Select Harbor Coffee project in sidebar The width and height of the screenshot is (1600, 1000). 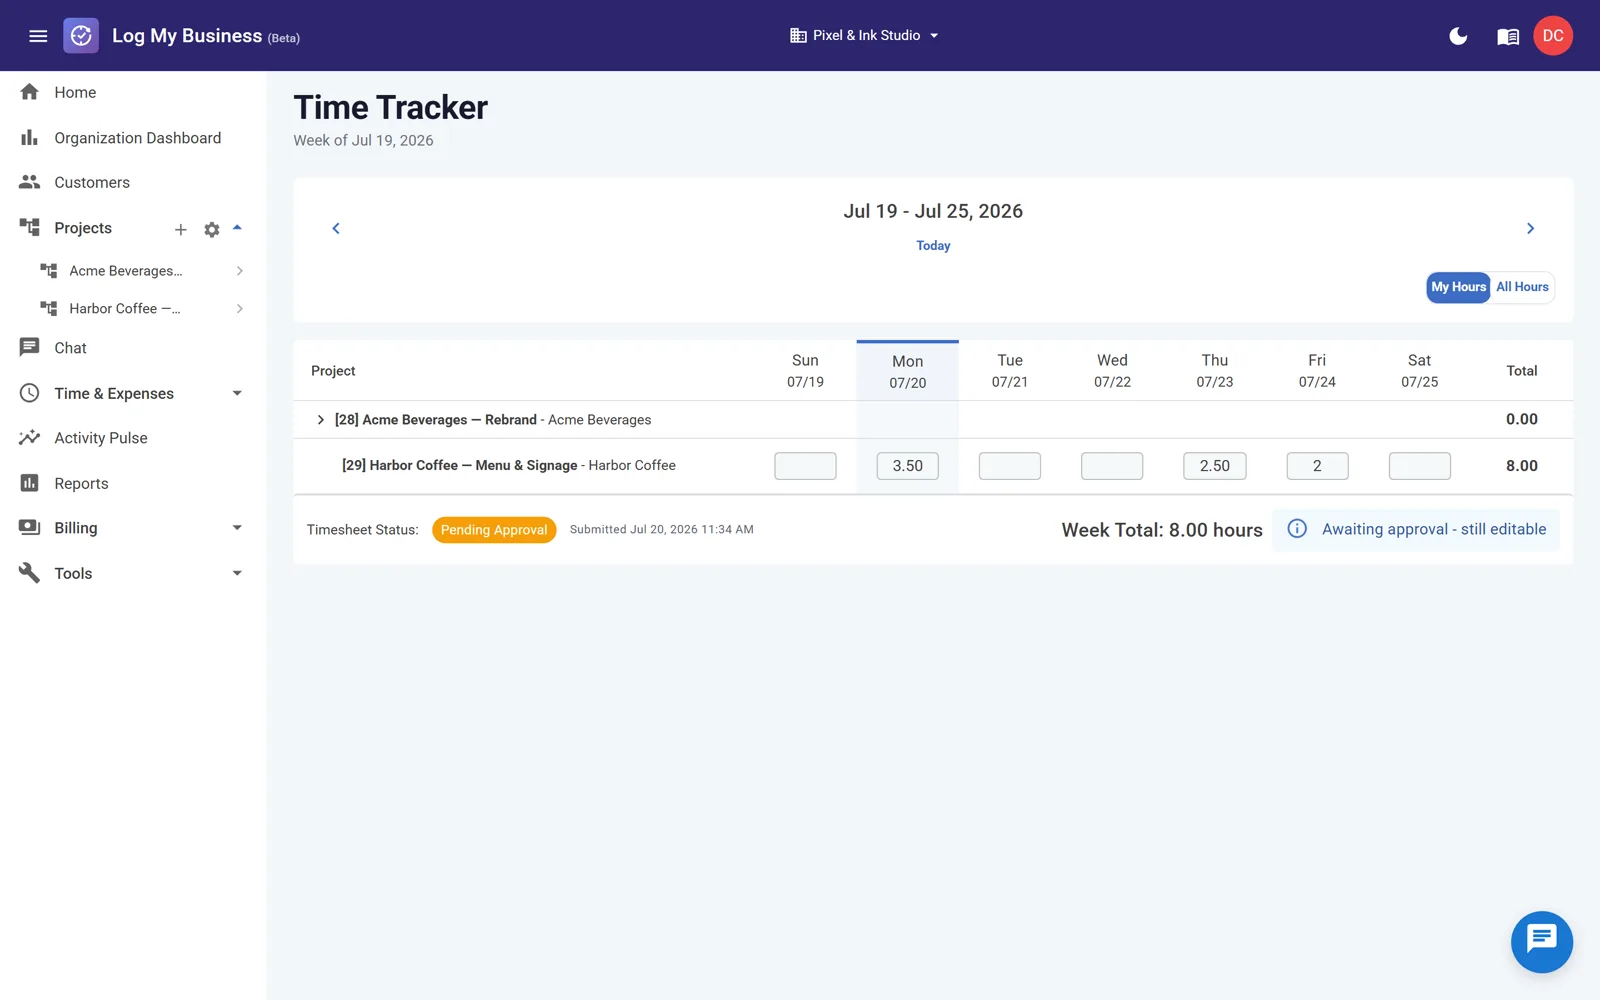tap(125, 309)
